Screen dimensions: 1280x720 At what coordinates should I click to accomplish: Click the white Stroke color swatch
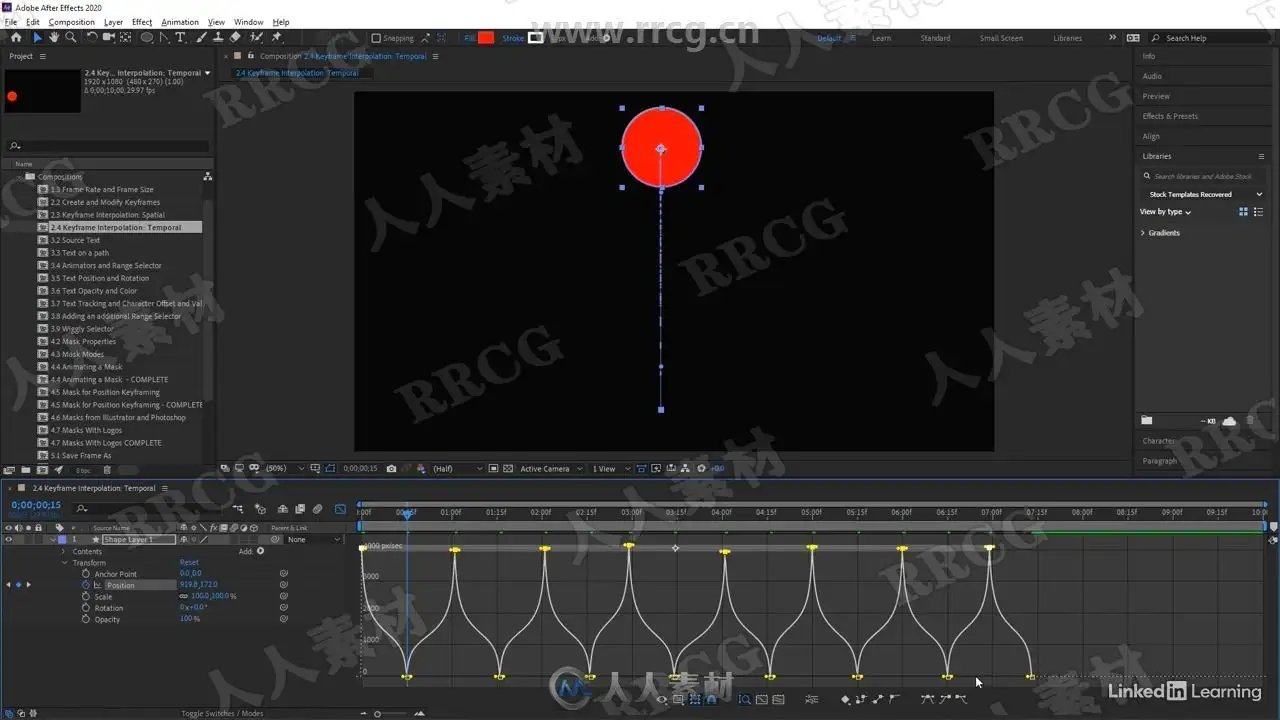click(x=536, y=38)
